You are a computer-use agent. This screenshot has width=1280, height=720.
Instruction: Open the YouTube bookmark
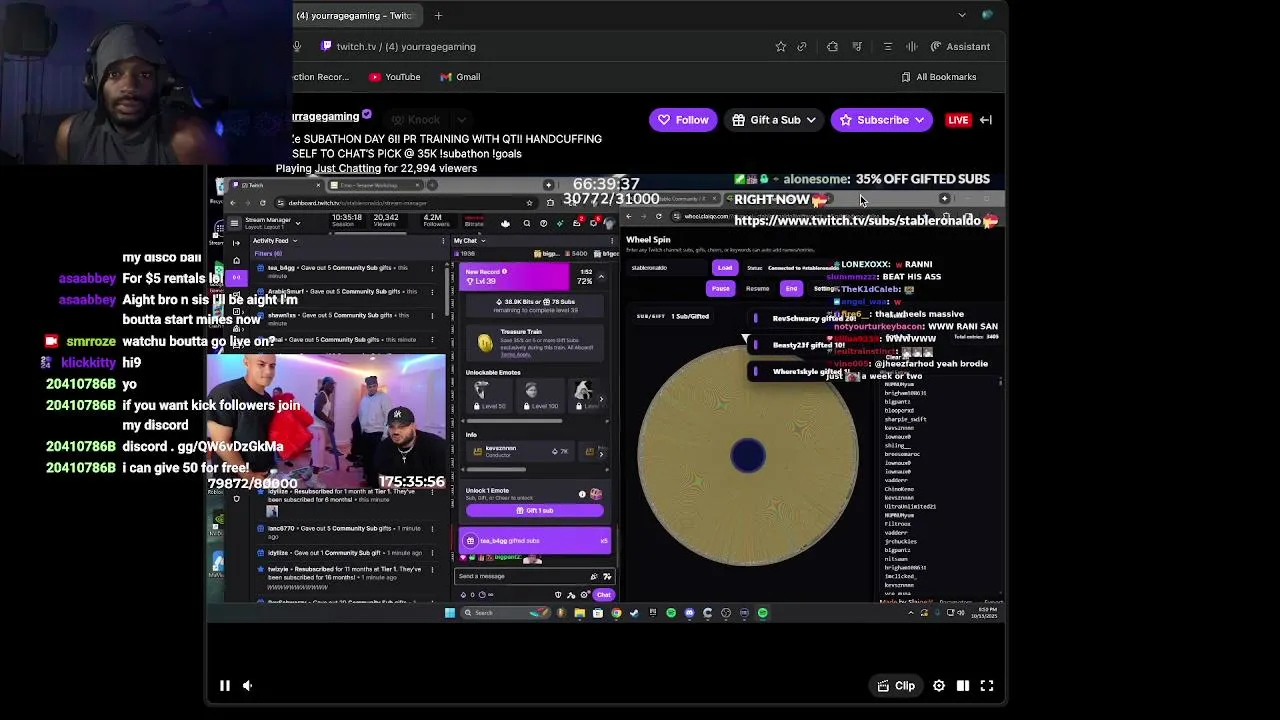coord(395,77)
